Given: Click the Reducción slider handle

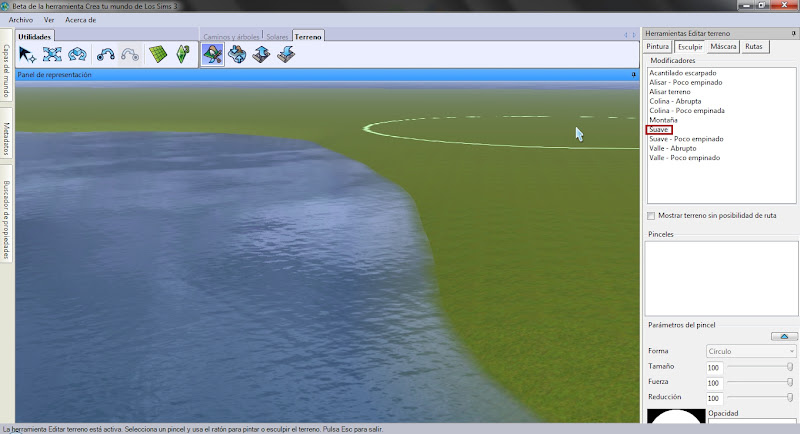Looking at the screenshot, I should coord(790,397).
